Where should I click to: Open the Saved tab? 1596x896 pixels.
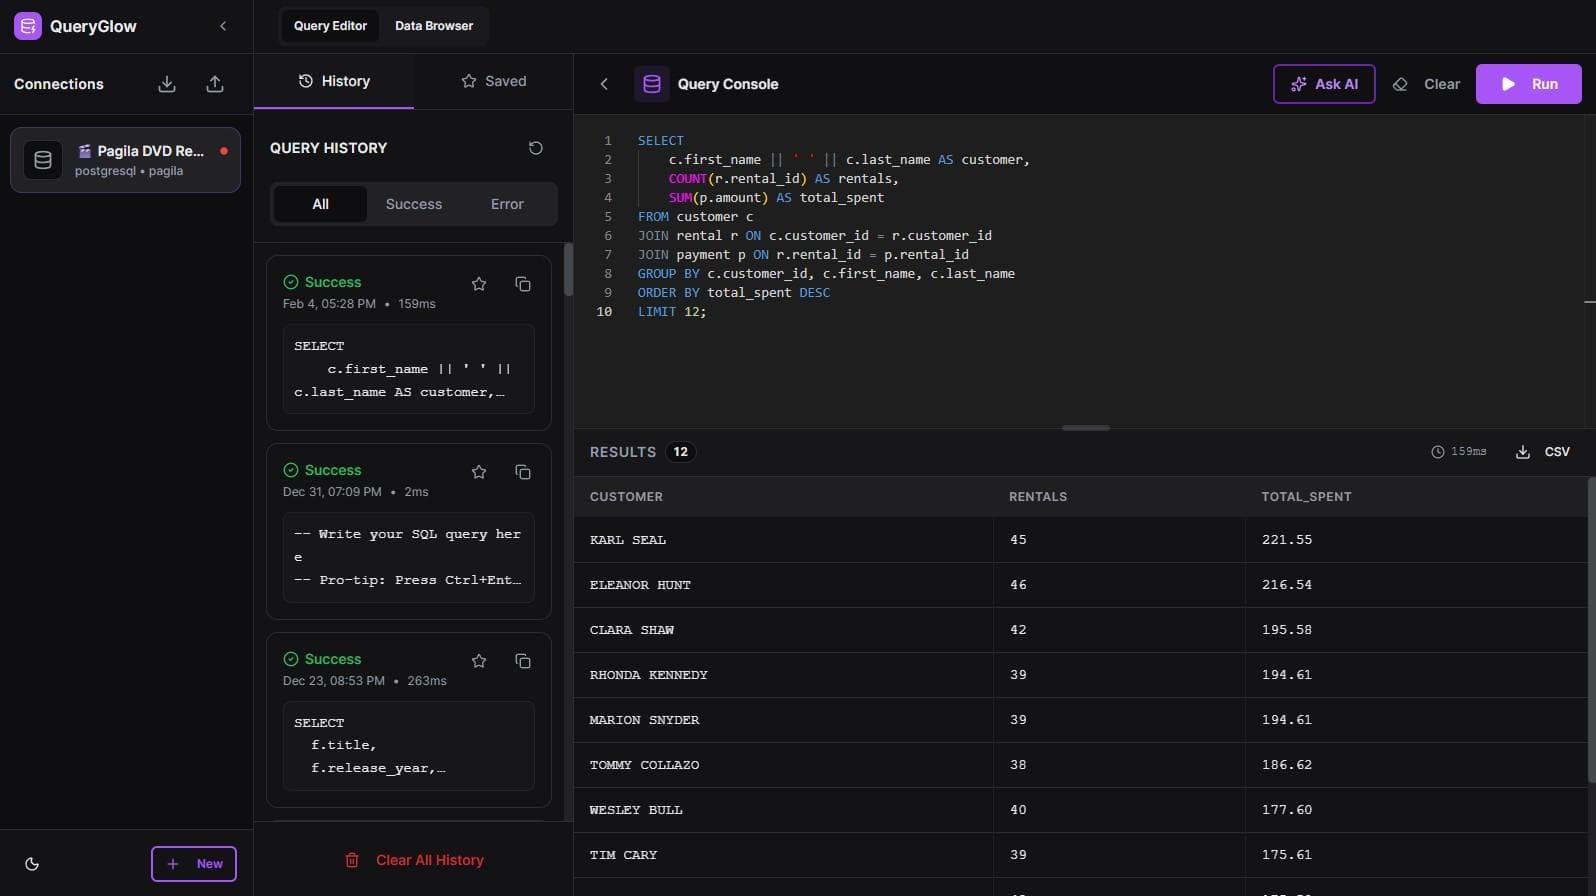coord(493,81)
